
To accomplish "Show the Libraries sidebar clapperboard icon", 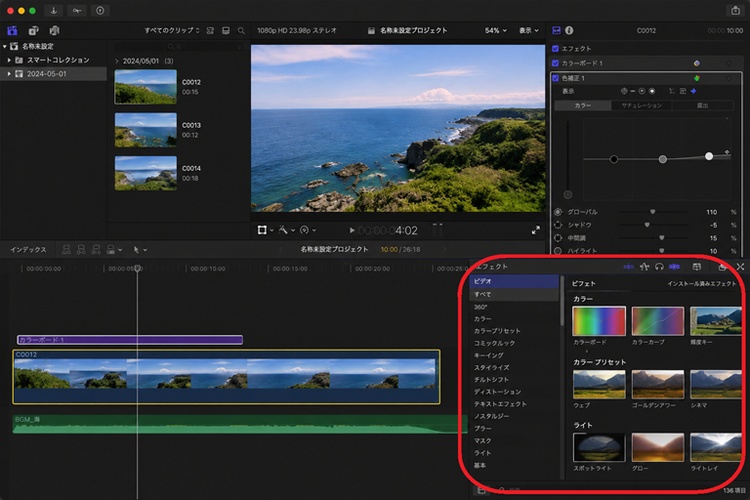I will (x=12, y=31).
